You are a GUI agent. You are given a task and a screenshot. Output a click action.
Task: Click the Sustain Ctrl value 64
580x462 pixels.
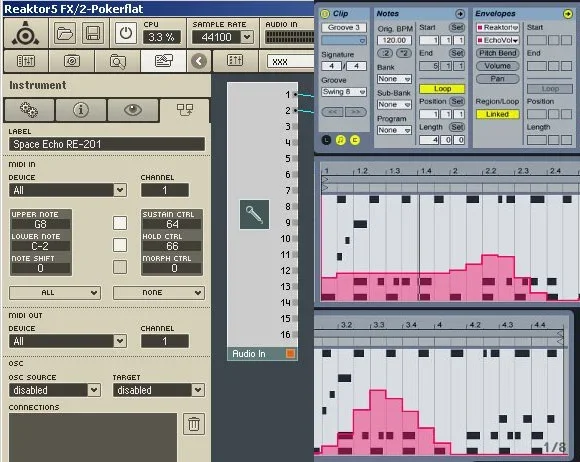(172, 224)
